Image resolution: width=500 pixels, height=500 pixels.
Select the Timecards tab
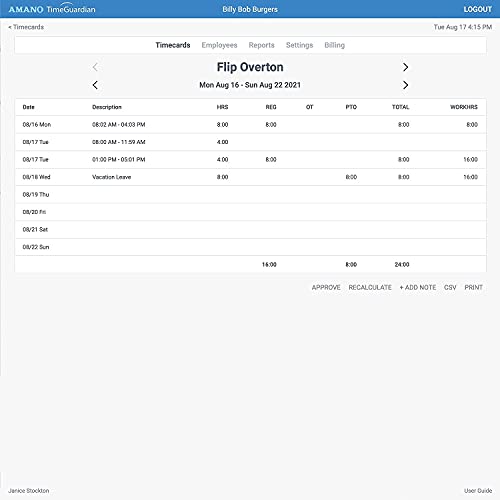173,45
